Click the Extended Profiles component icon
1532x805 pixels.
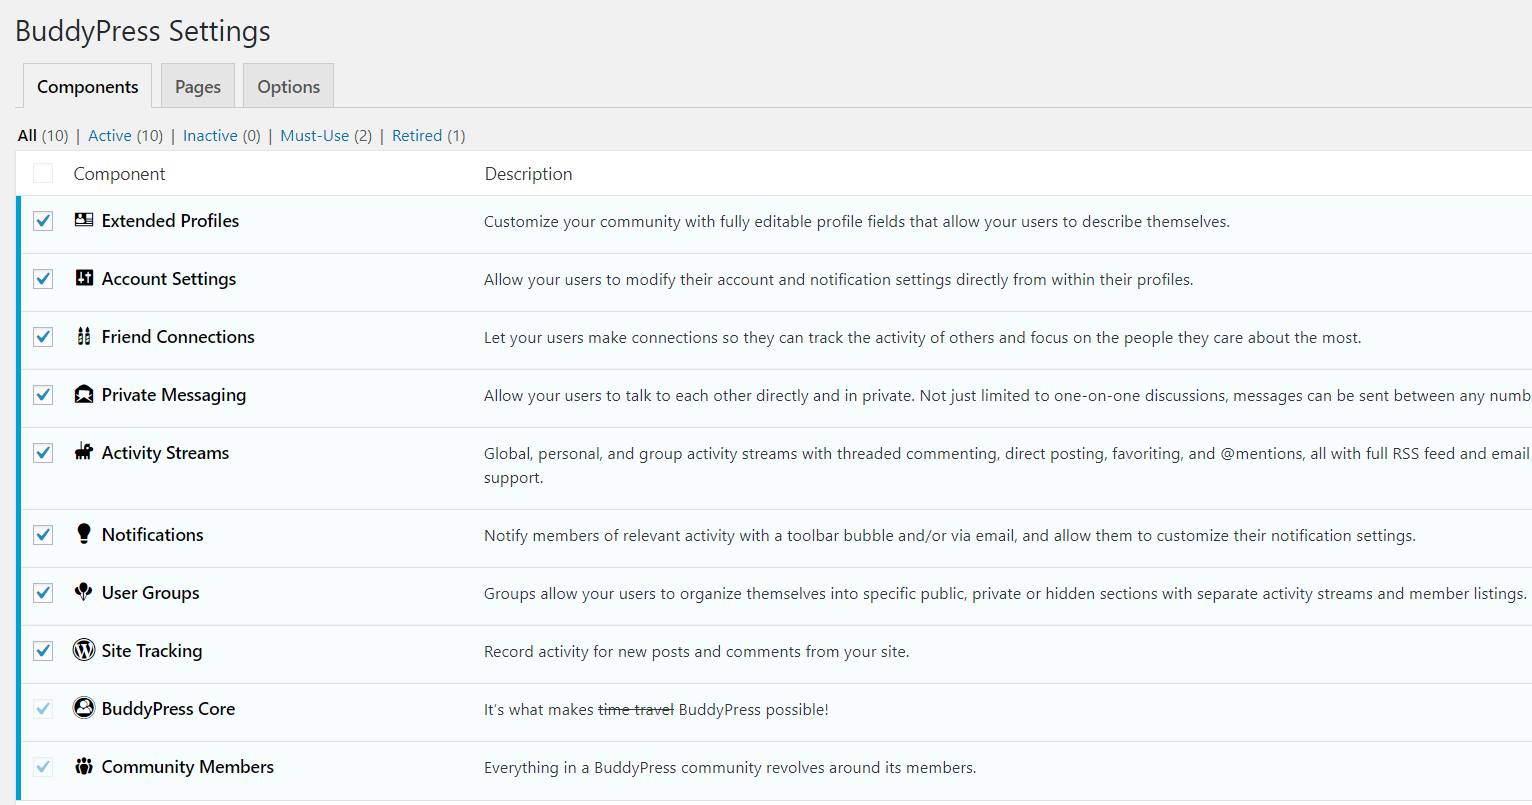click(x=84, y=220)
